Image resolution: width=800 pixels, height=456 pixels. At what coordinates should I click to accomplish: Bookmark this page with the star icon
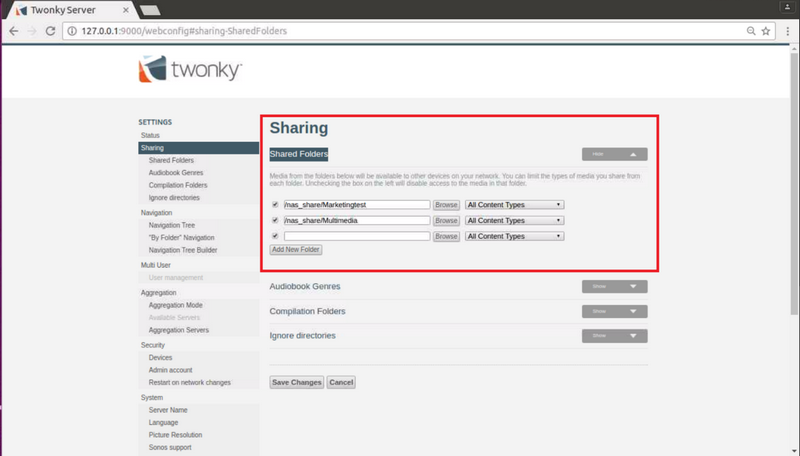coord(766,31)
